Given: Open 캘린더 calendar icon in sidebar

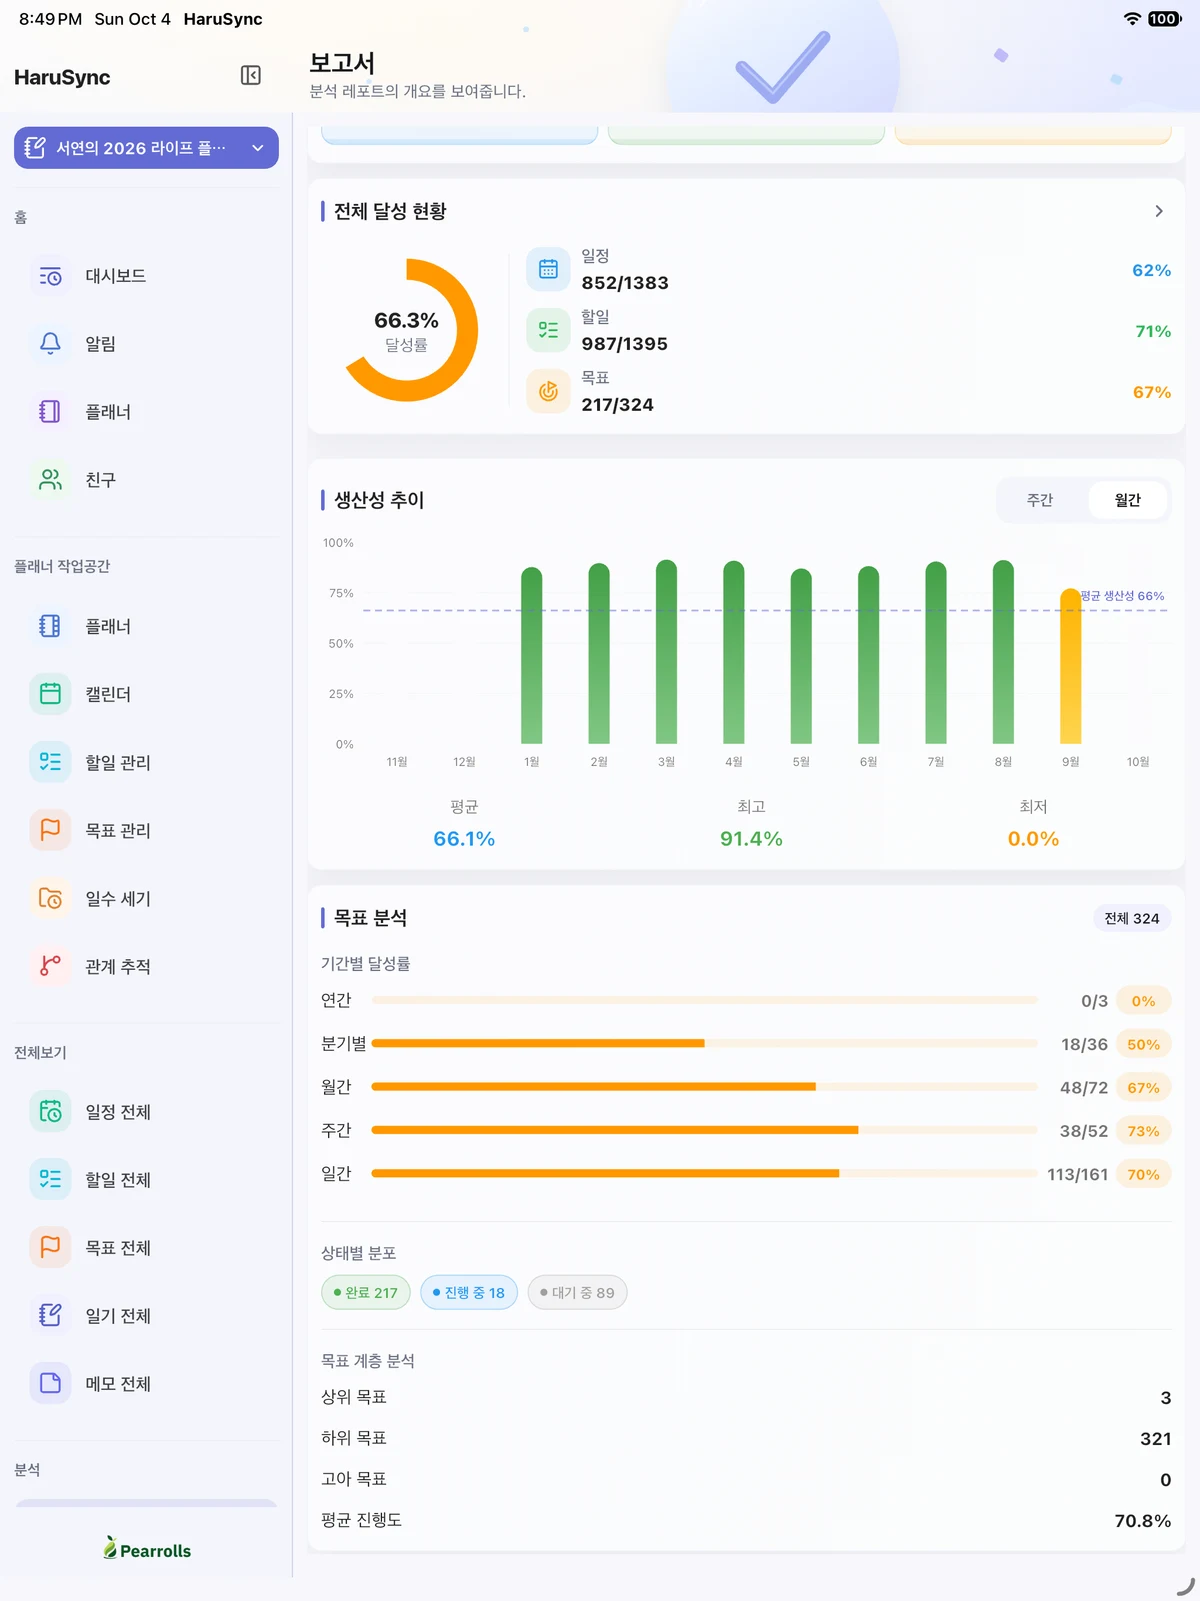Looking at the screenshot, I should coord(50,694).
